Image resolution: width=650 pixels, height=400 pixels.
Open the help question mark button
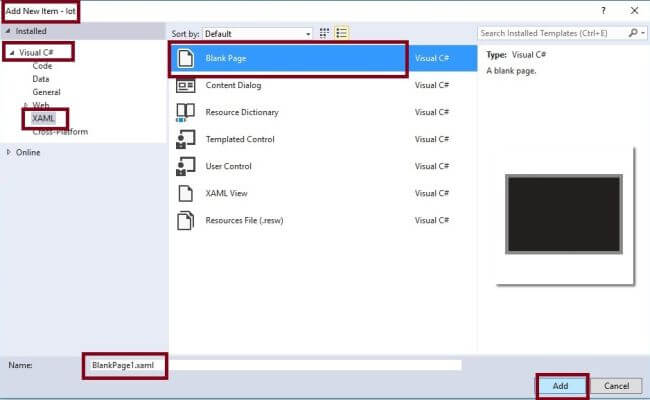tap(603, 11)
